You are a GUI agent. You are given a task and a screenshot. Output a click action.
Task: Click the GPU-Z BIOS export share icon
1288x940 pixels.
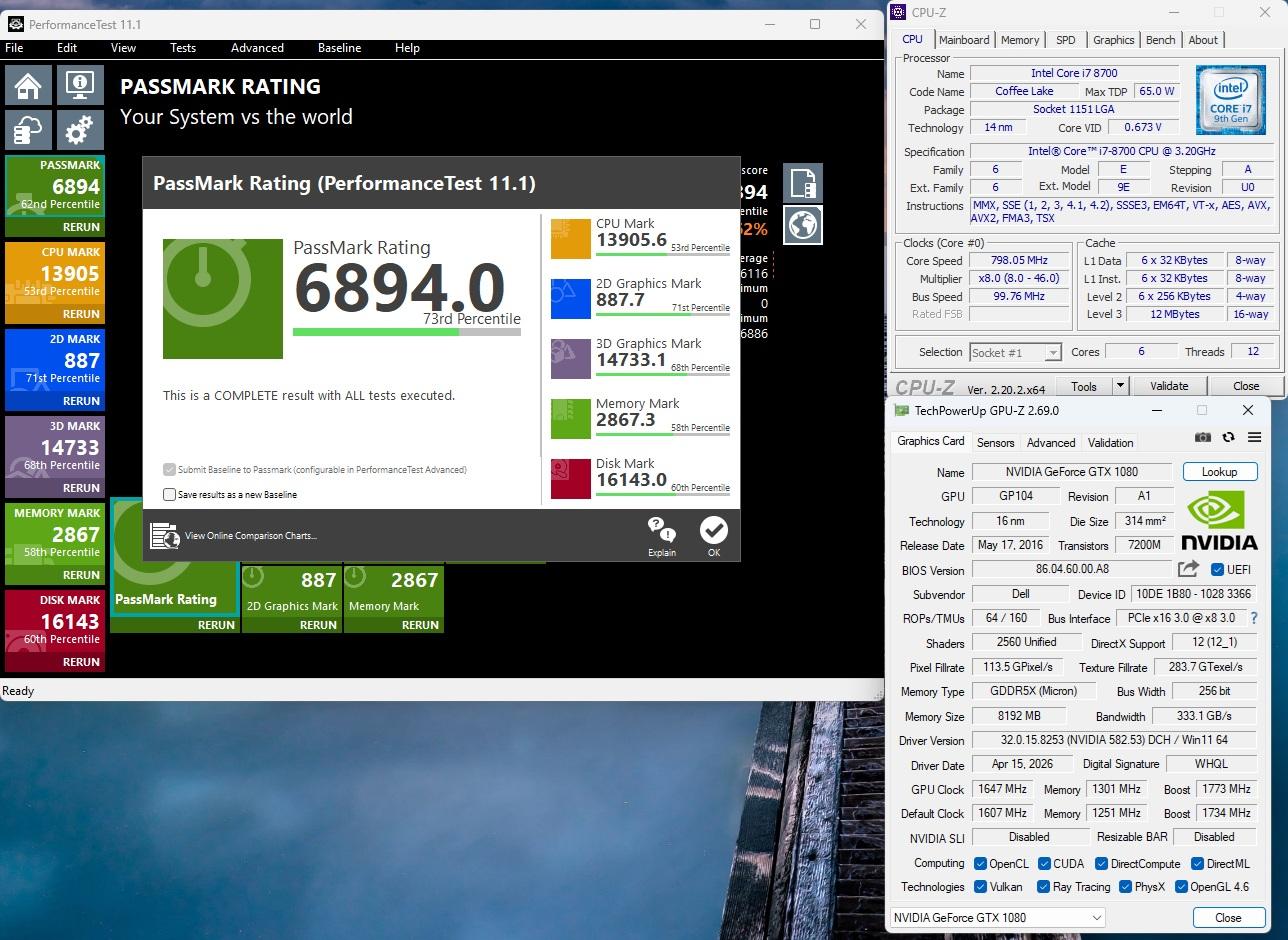pyautogui.click(x=1188, y=569)
